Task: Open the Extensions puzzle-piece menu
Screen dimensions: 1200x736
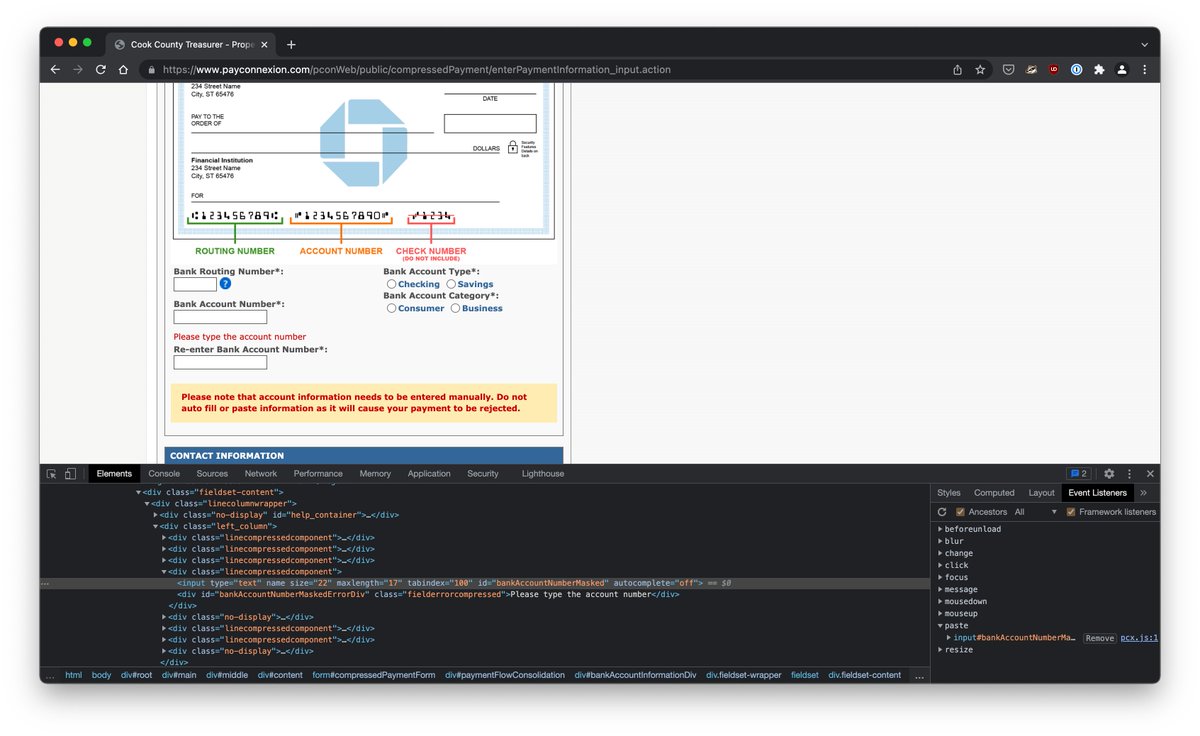Action: pyautogui.click(x=1099, y=70)
